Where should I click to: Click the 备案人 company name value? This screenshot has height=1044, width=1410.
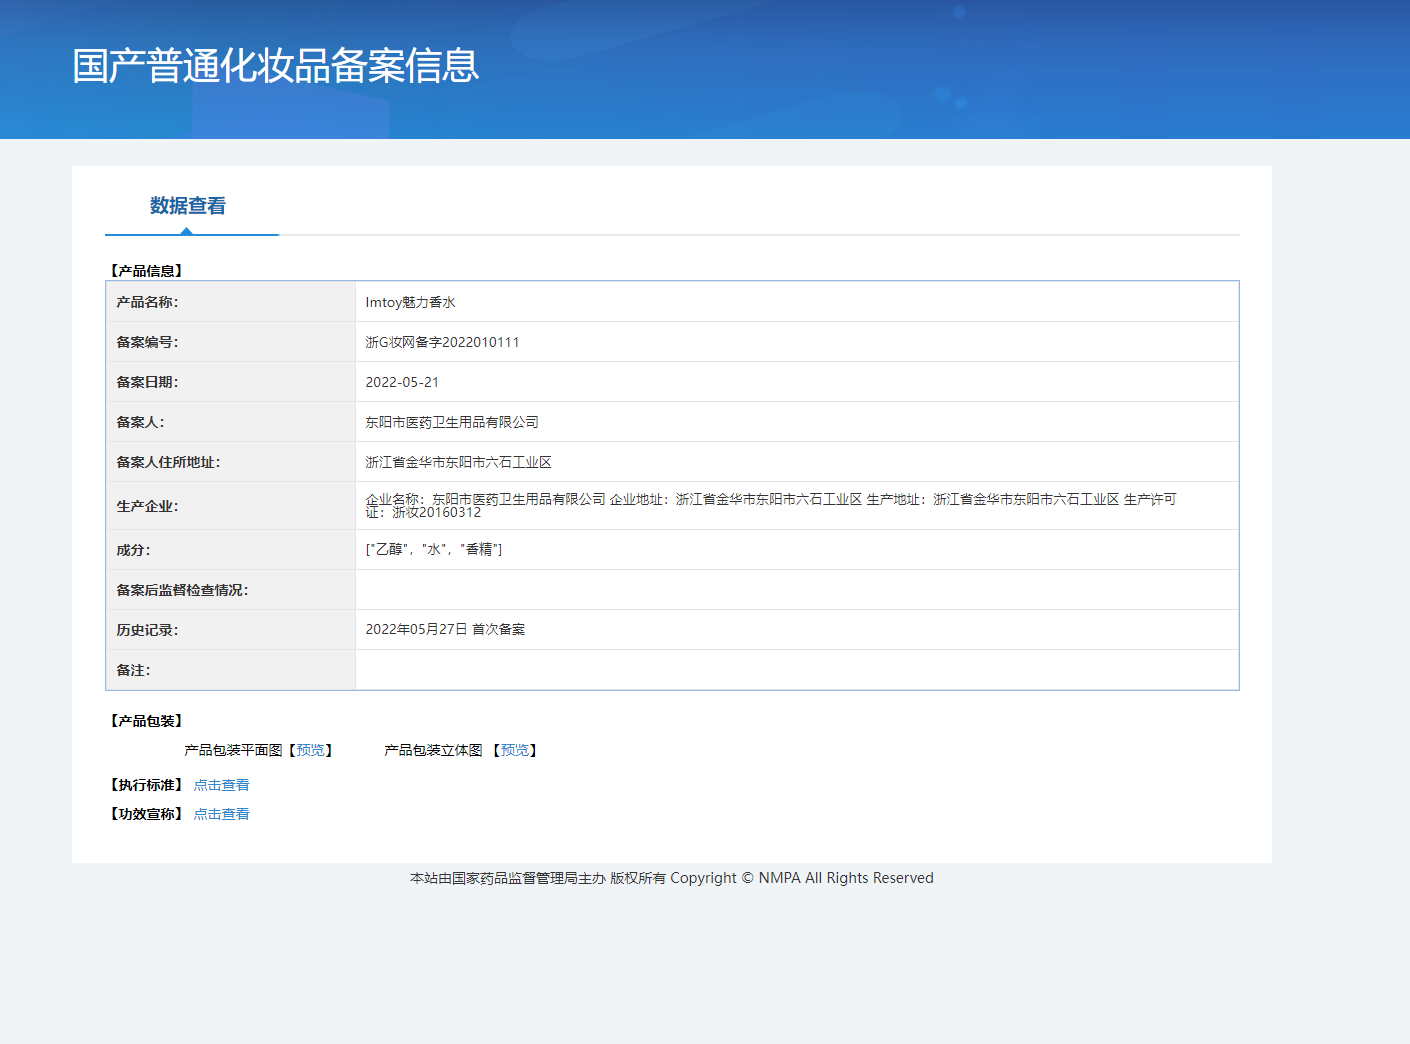click(452, 422)
